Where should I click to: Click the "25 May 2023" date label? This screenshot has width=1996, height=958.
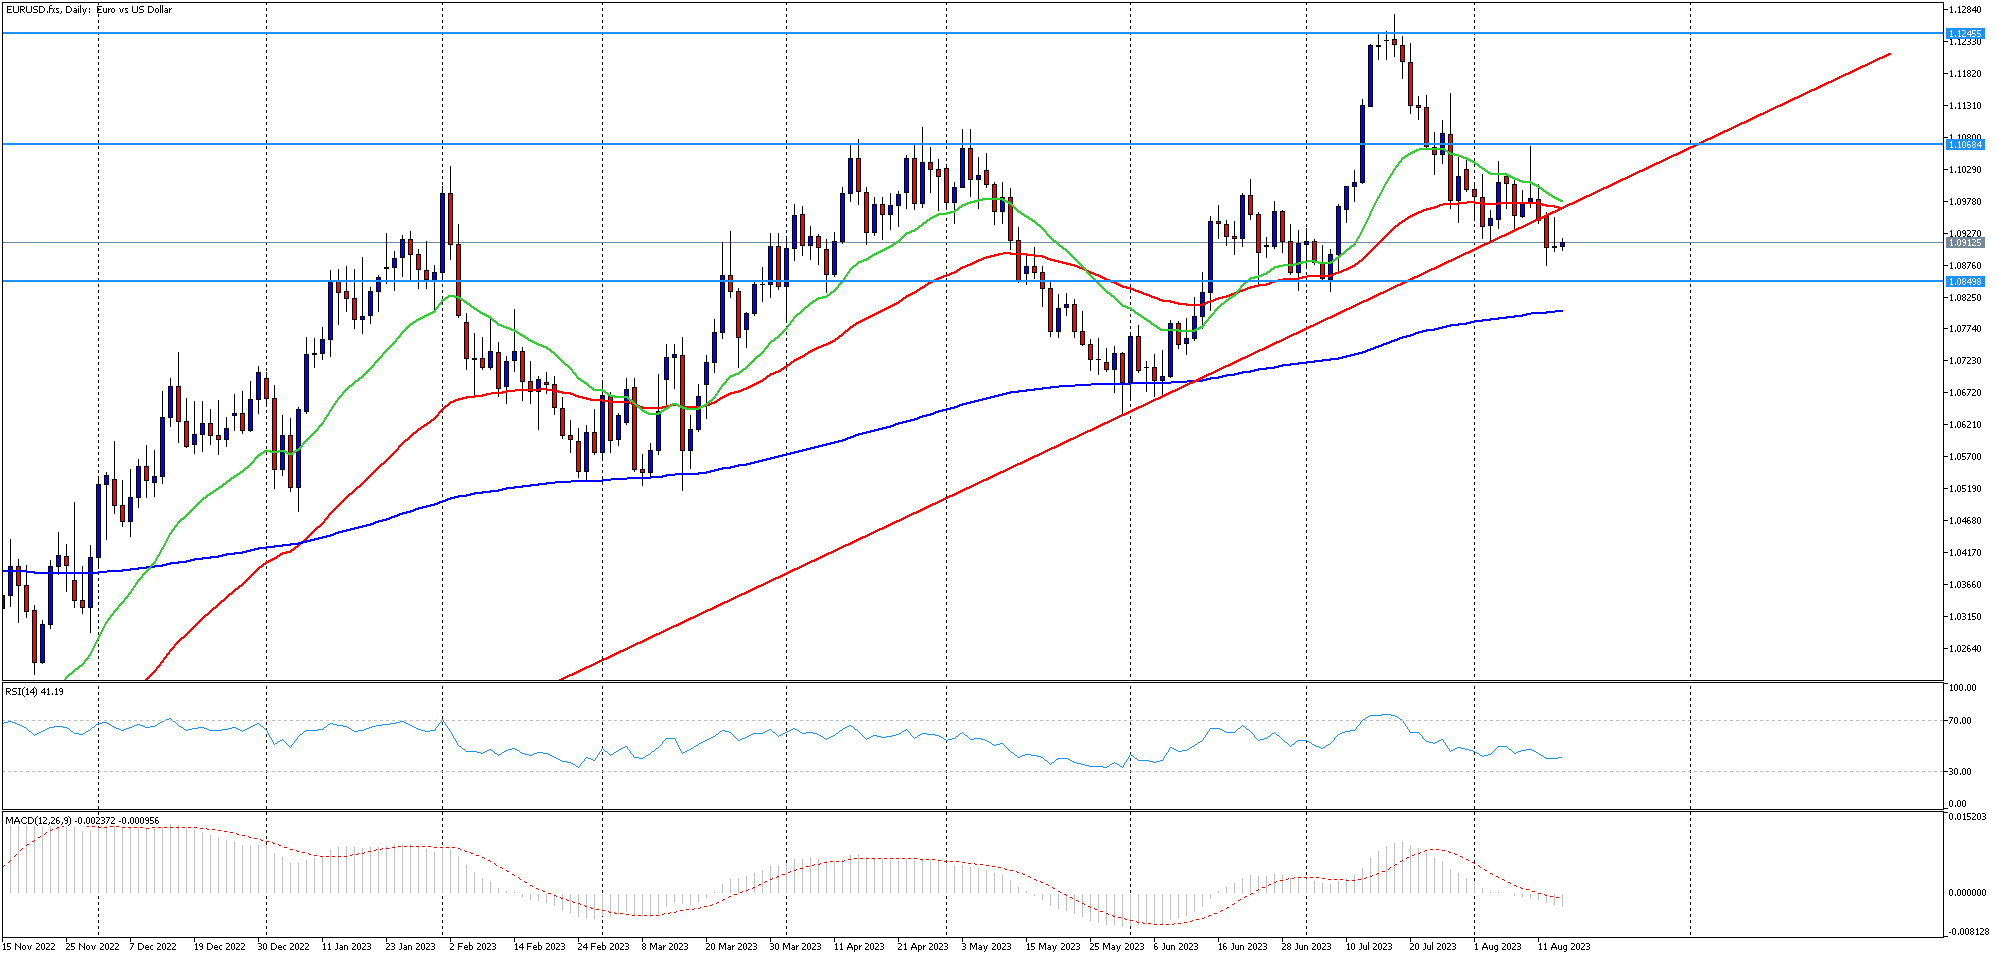pyautogui.click(x=1117, y=947)
